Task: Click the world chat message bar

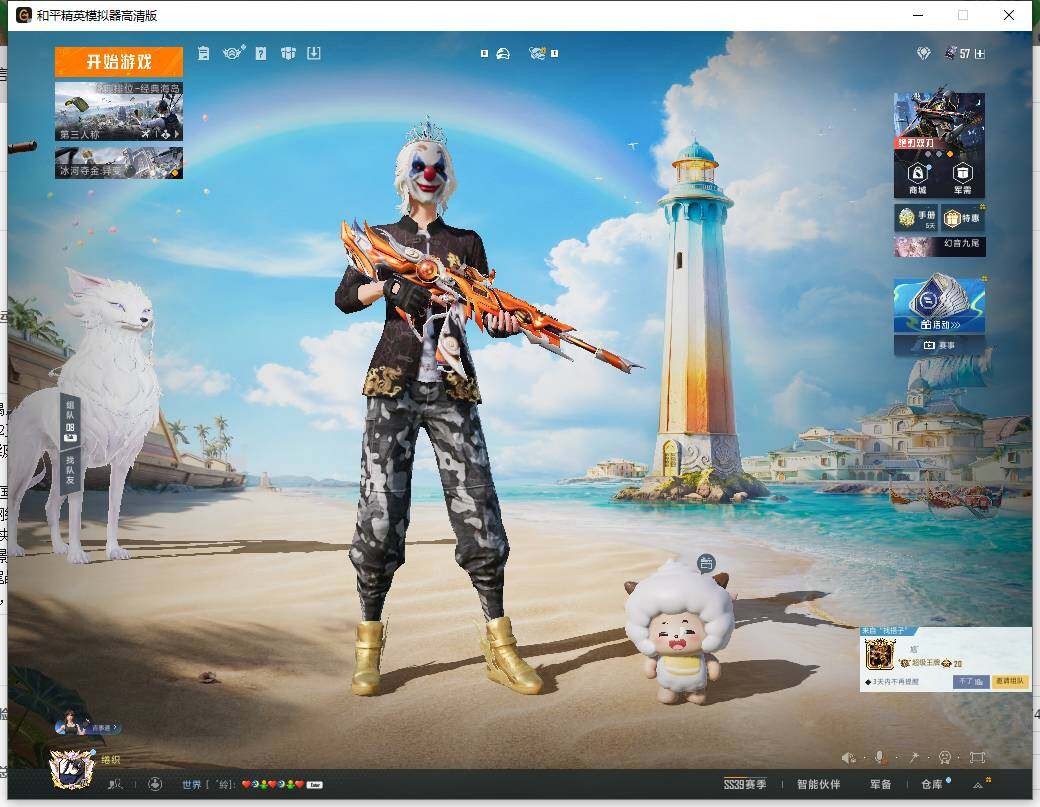Action: pos(252,784)
